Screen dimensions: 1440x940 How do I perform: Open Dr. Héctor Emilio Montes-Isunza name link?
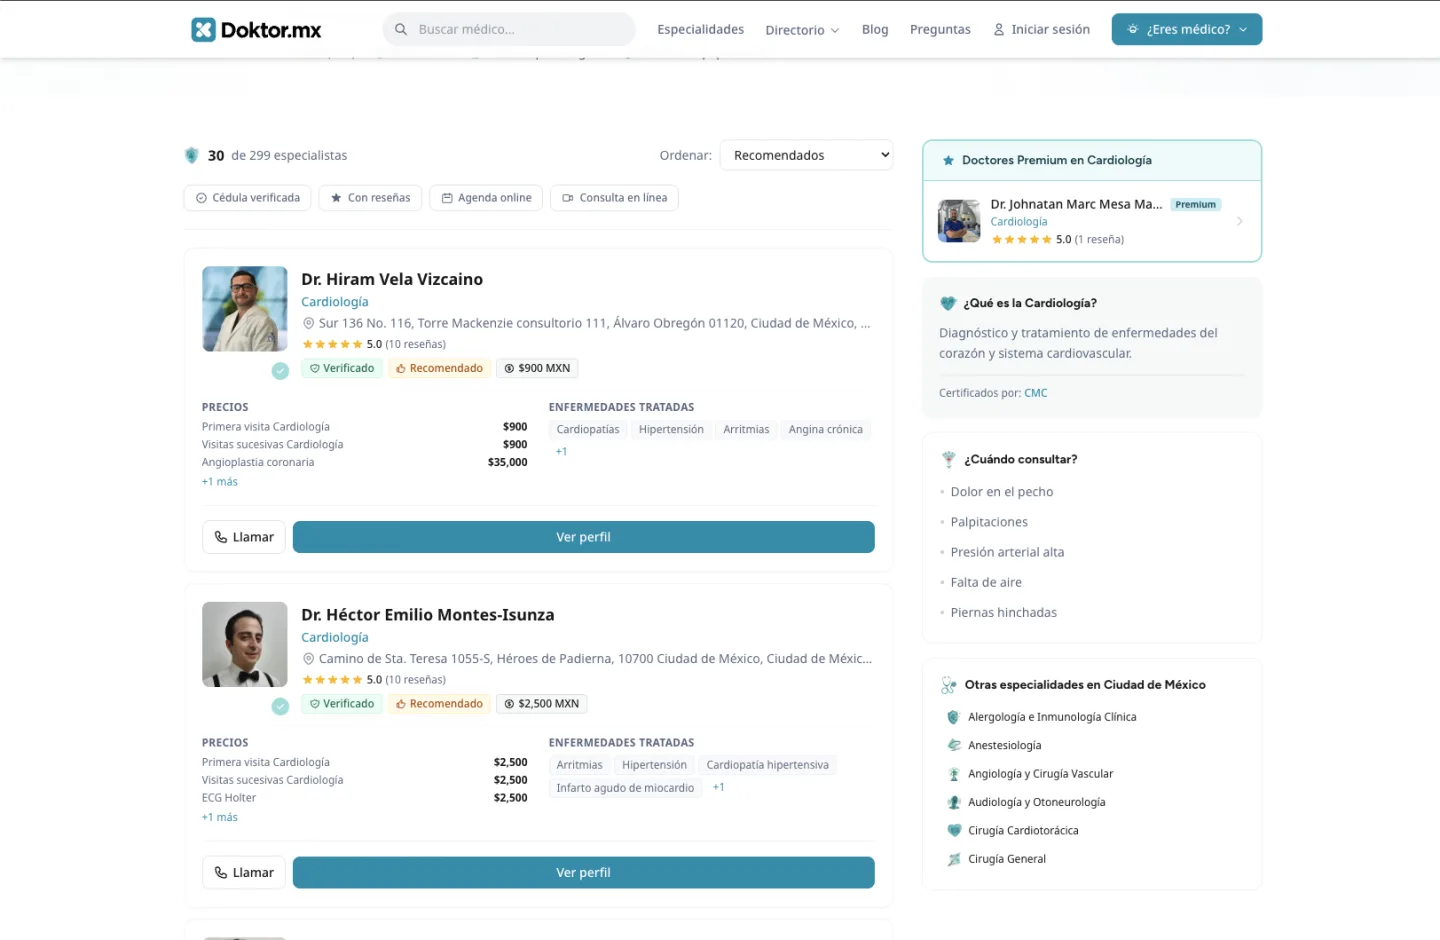(x=428, y=615)
